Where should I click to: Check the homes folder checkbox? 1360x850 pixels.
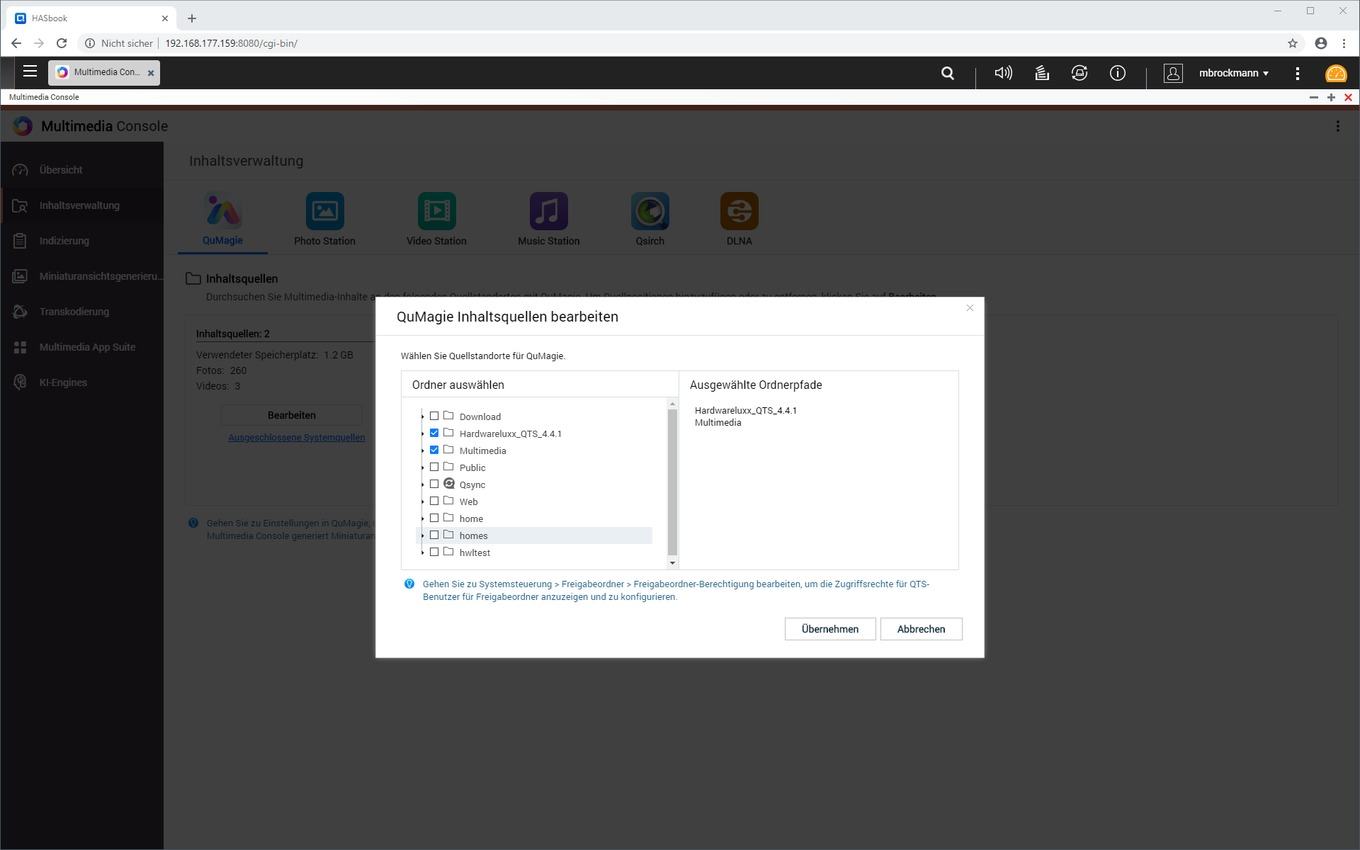click(x=434, y=535)
